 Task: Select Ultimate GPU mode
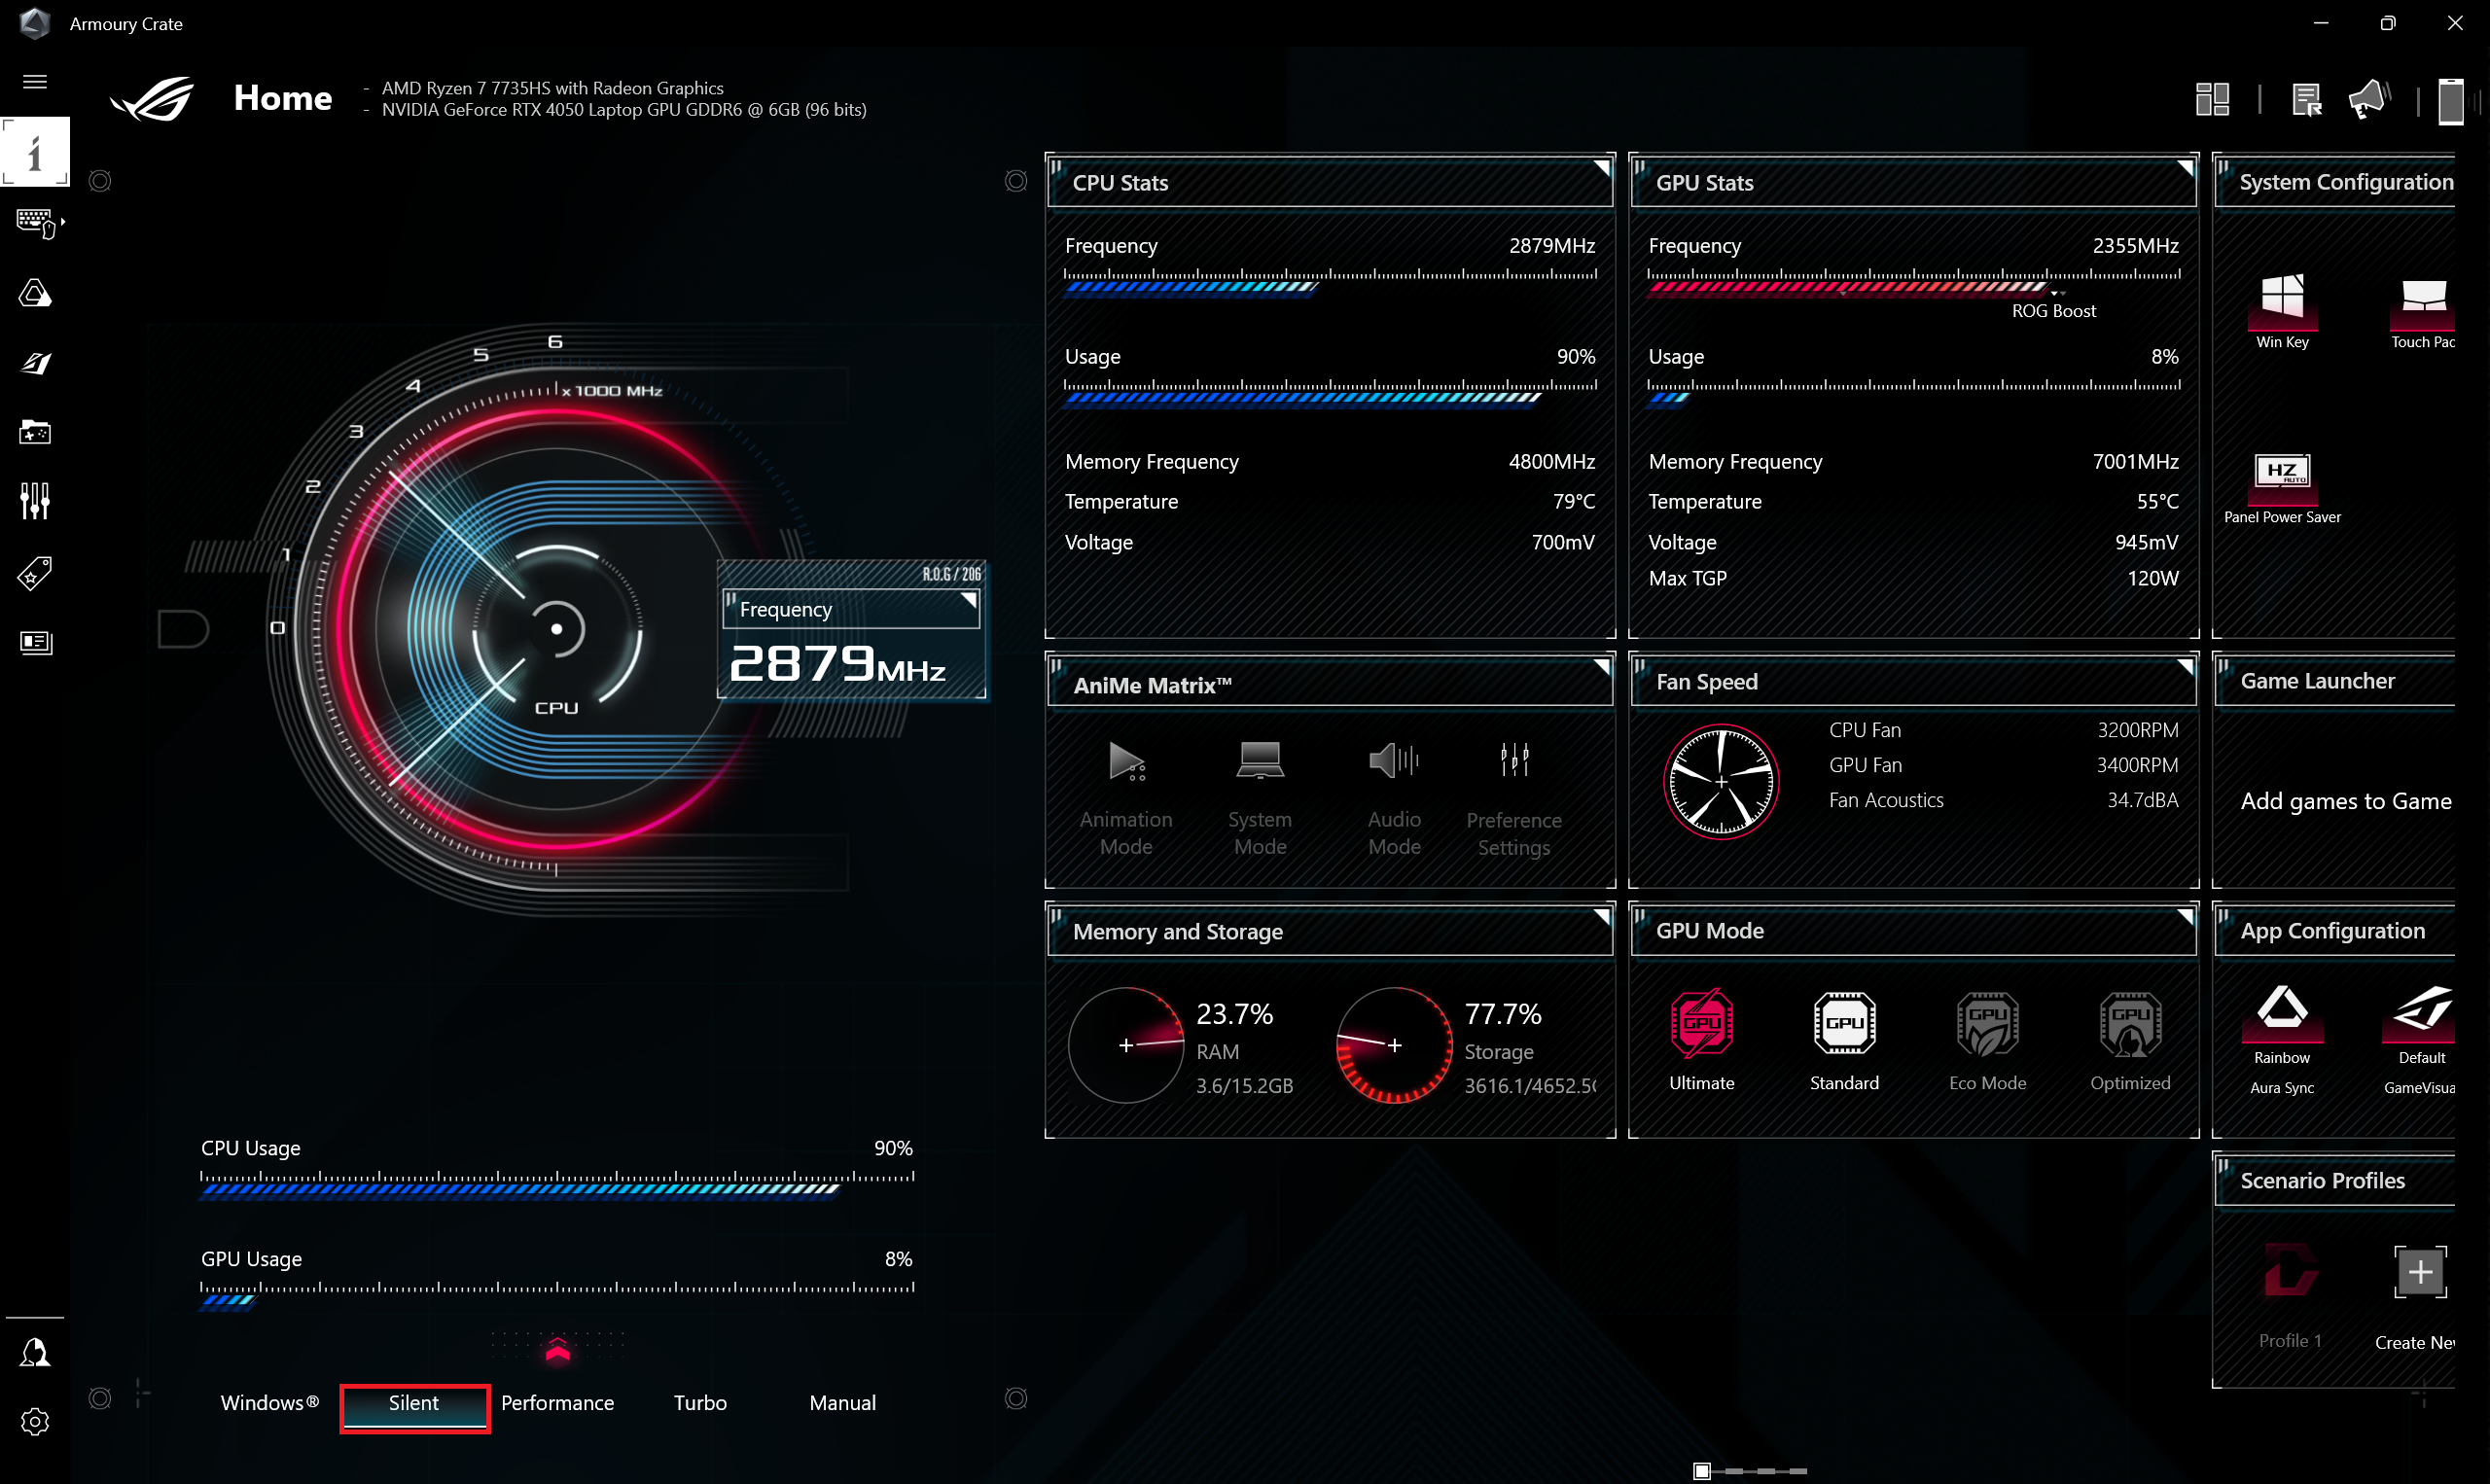coord(1701,1040)
